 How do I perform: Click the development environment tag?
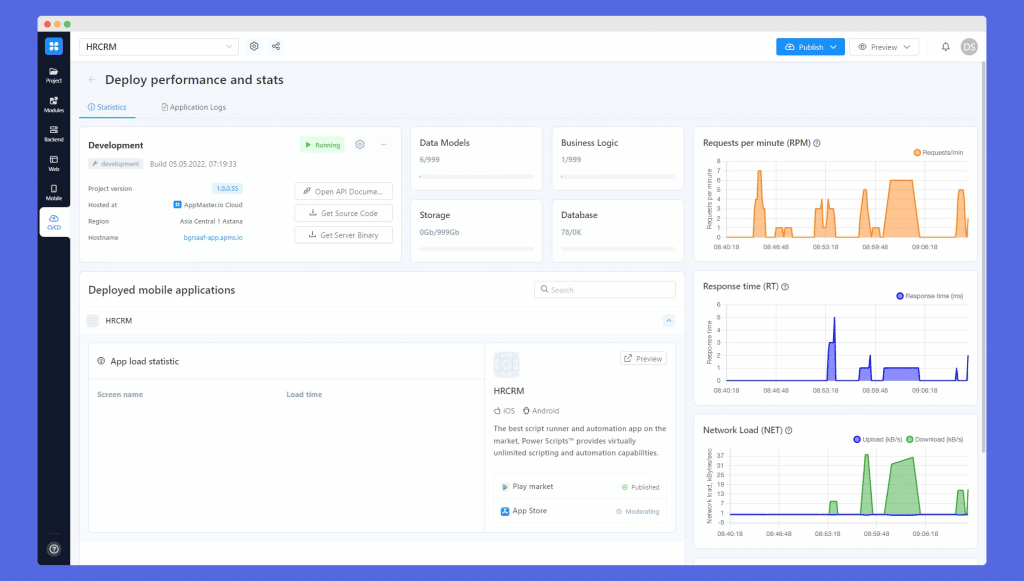[x=116, y=164]
